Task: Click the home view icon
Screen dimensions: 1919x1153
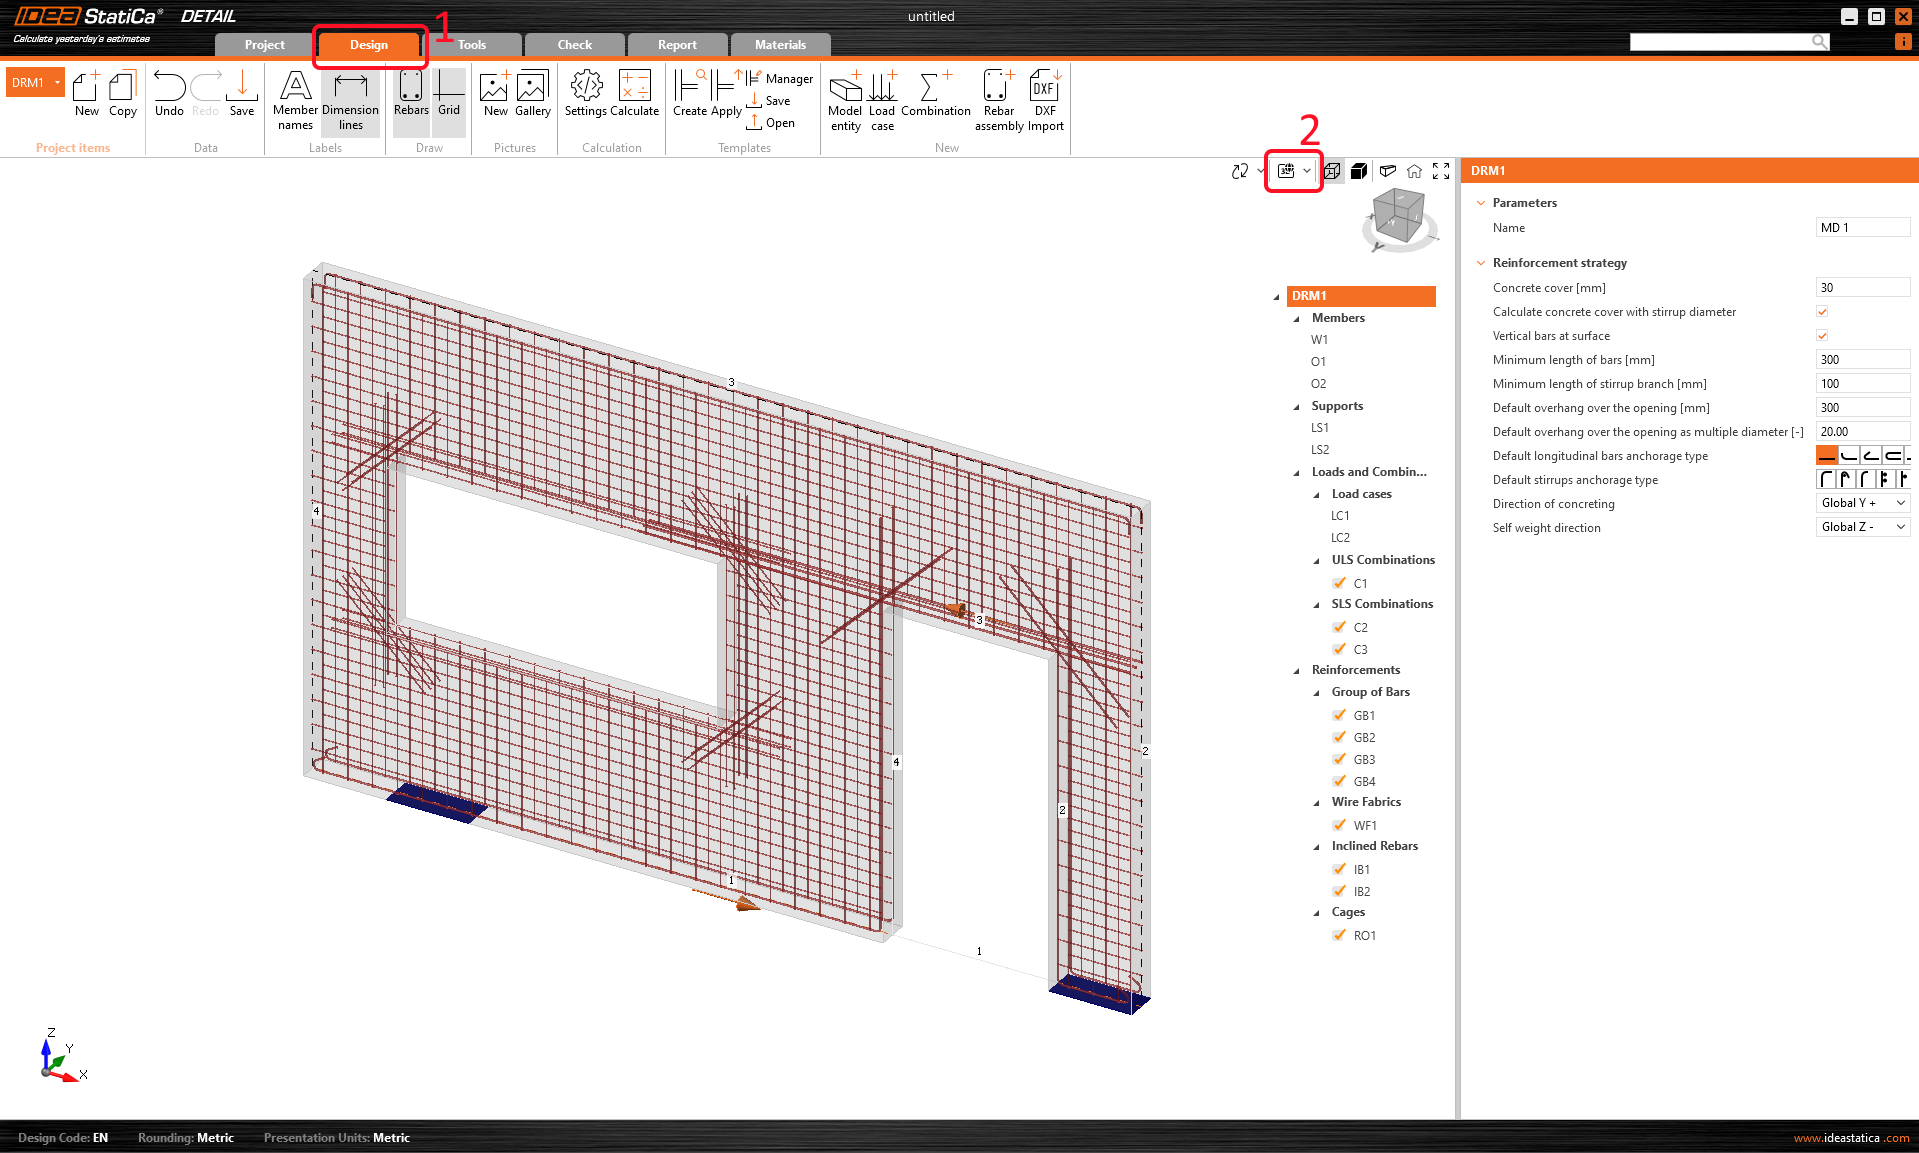Action: click(x=1414, y=171)
